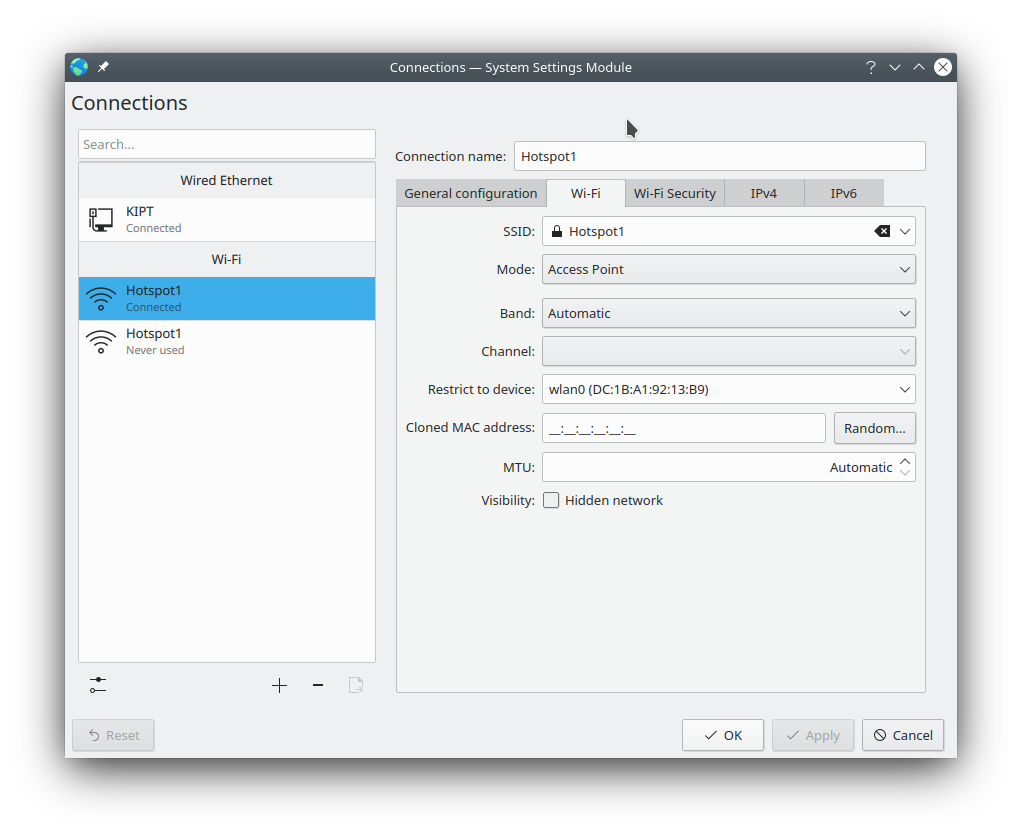Image resolution: width=1022 pixels, height=835 pixels.
Task: Focus the Search connections field
Action: pyautogui.click(x=227, y=144)
